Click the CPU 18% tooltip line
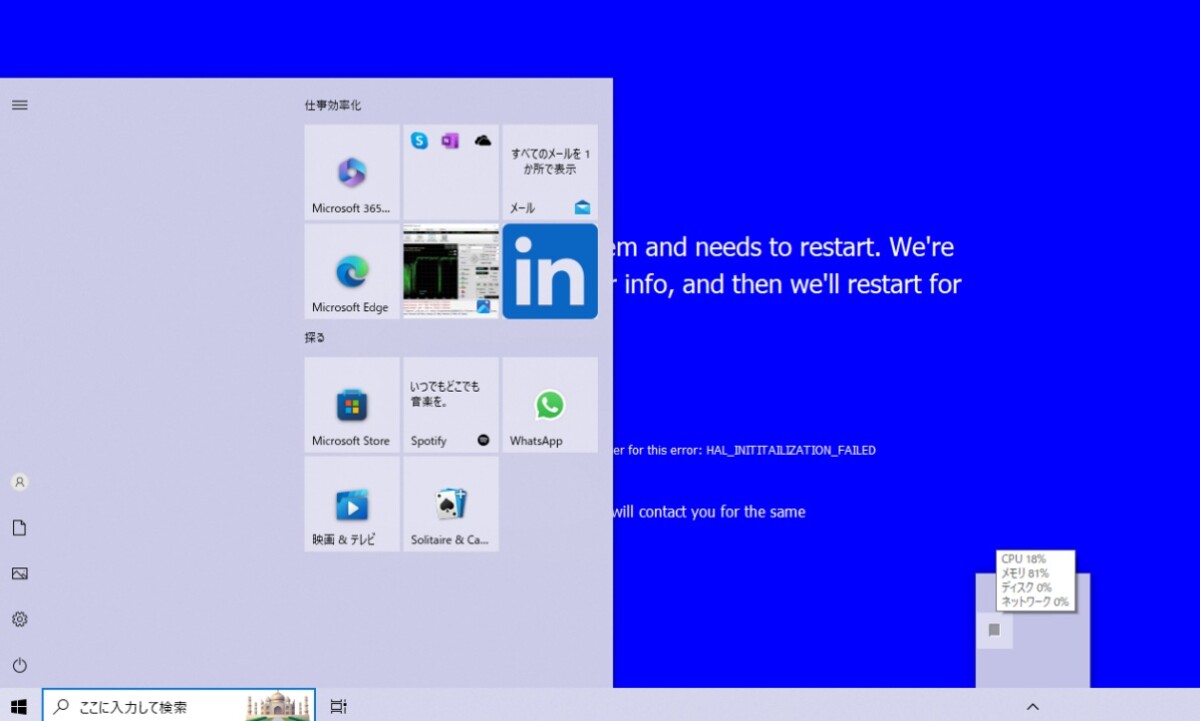This screenshot has width=1200, height=721. click(x=1024, y=560)
